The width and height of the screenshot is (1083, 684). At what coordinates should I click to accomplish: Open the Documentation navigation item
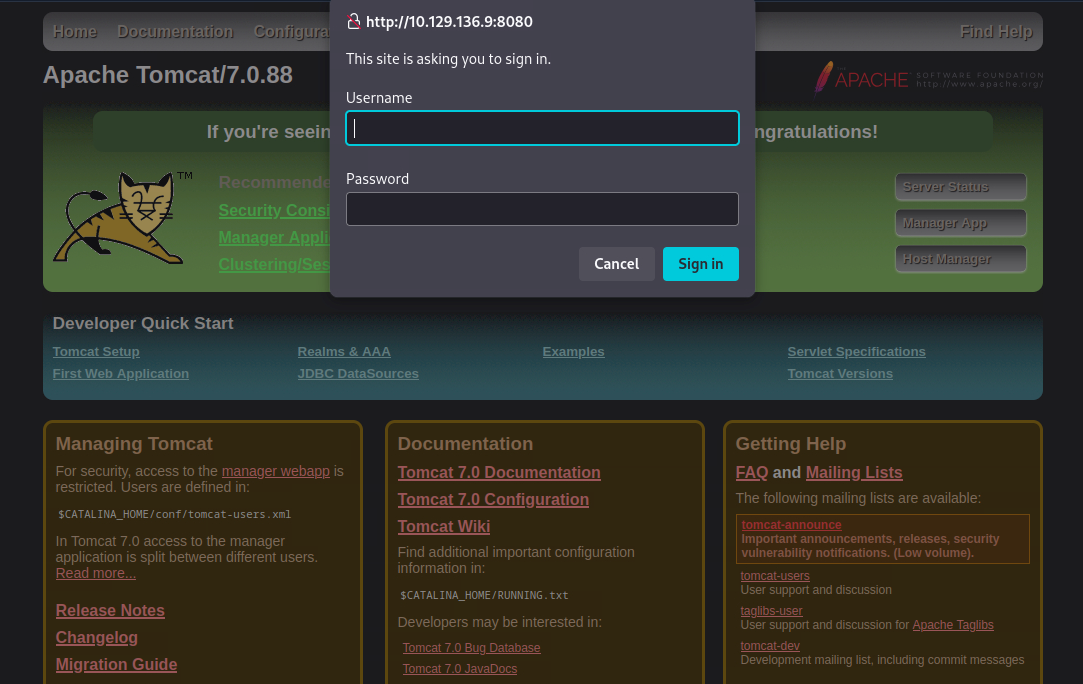[175, 32]
